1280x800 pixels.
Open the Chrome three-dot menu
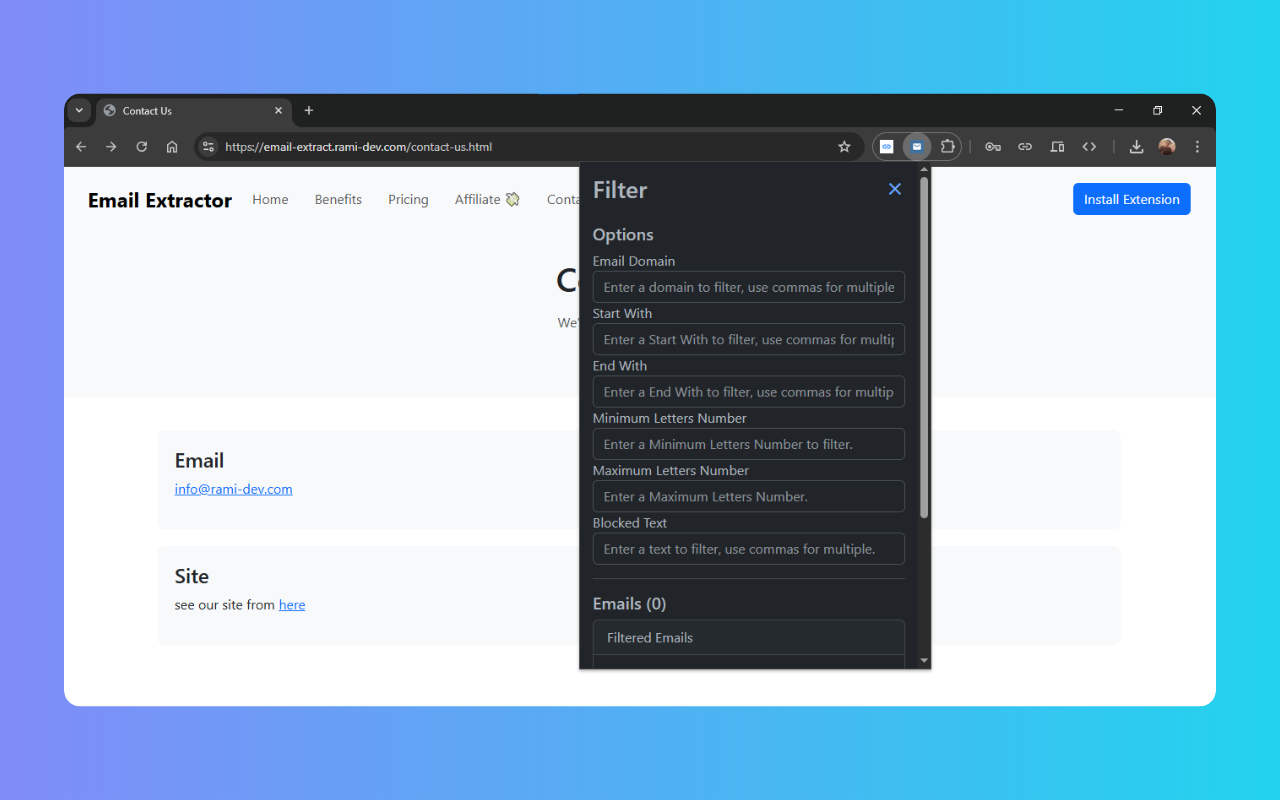pyautogui.click(x=1197, y=147)
